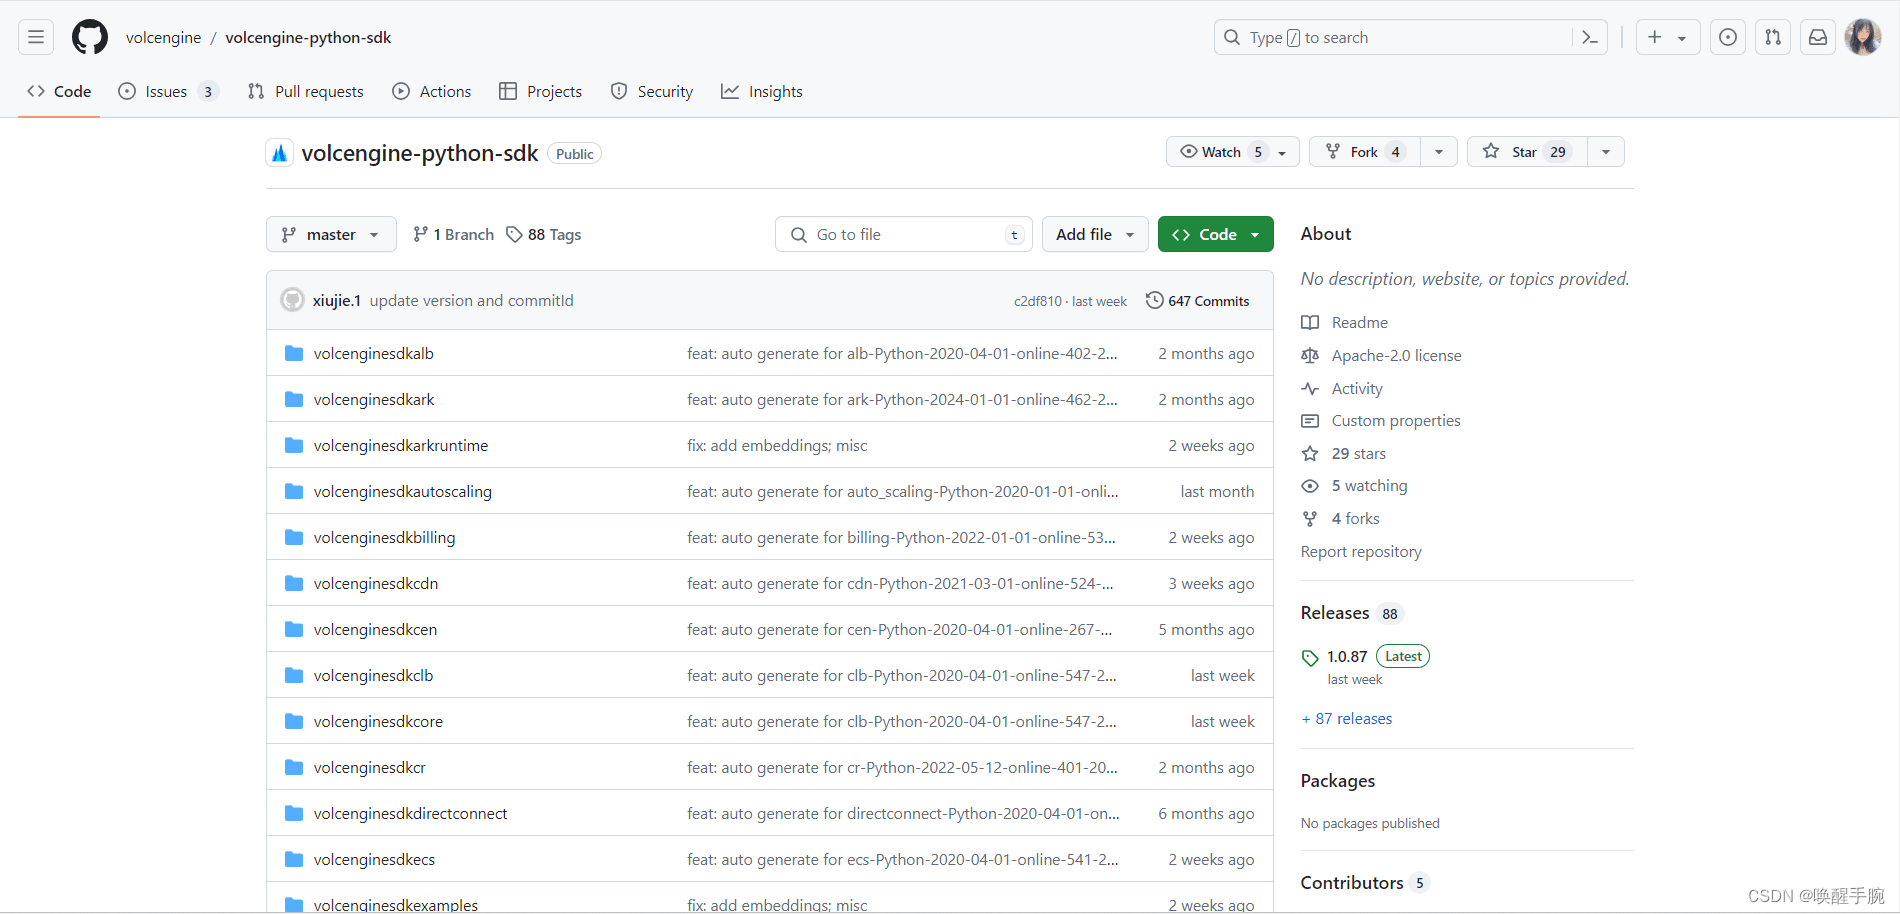
Task: Open volcenginesdkcr folder
Action: point(370,768)
